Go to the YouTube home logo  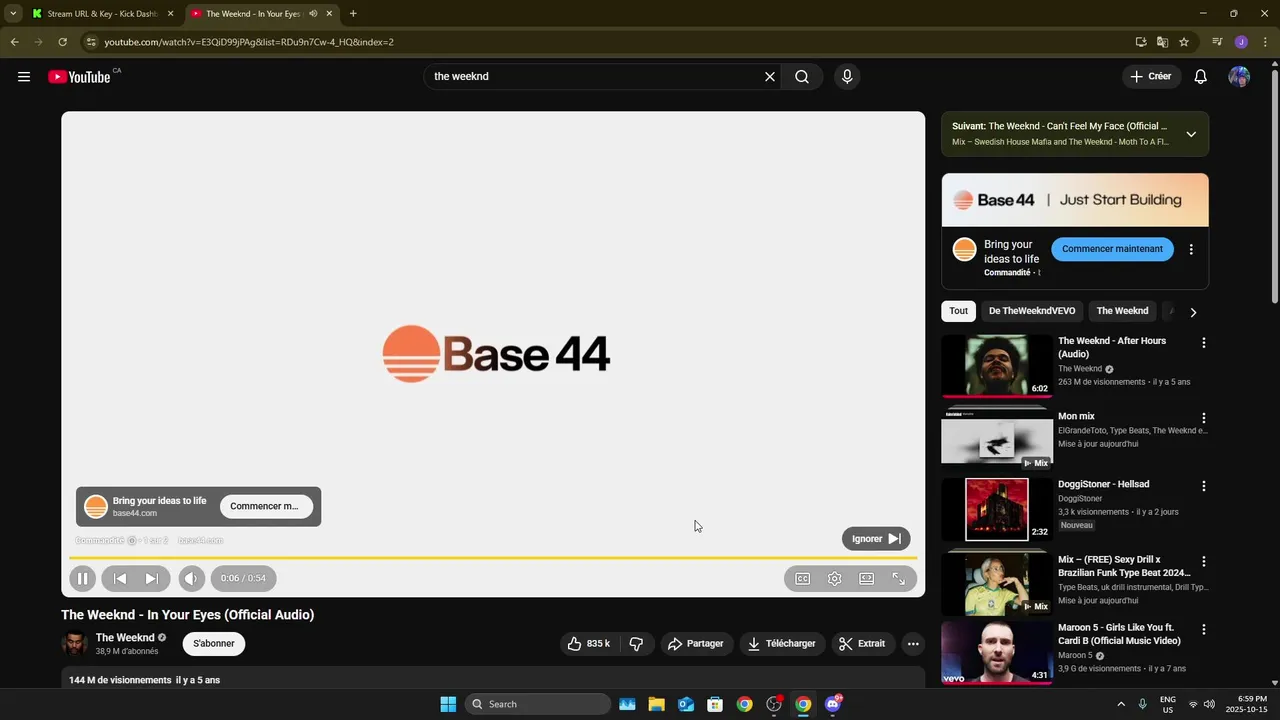[79, 77]
